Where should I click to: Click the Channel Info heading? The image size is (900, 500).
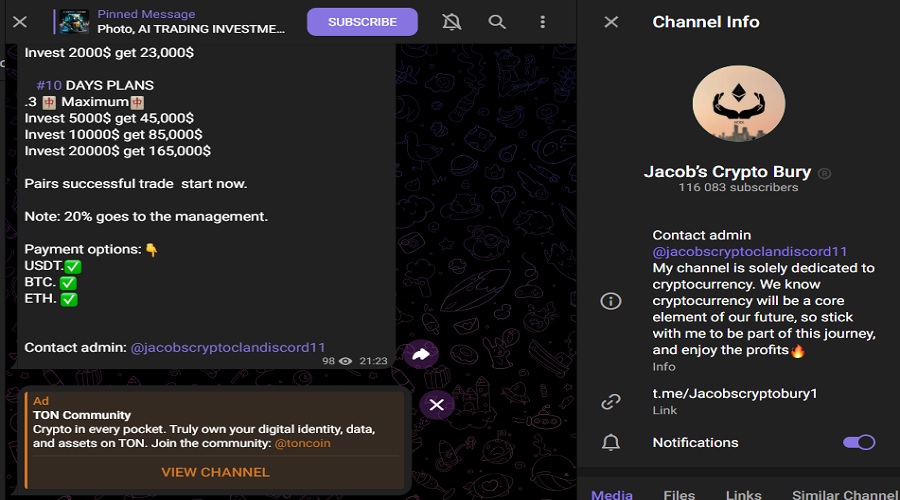click(x=706, y=22)
